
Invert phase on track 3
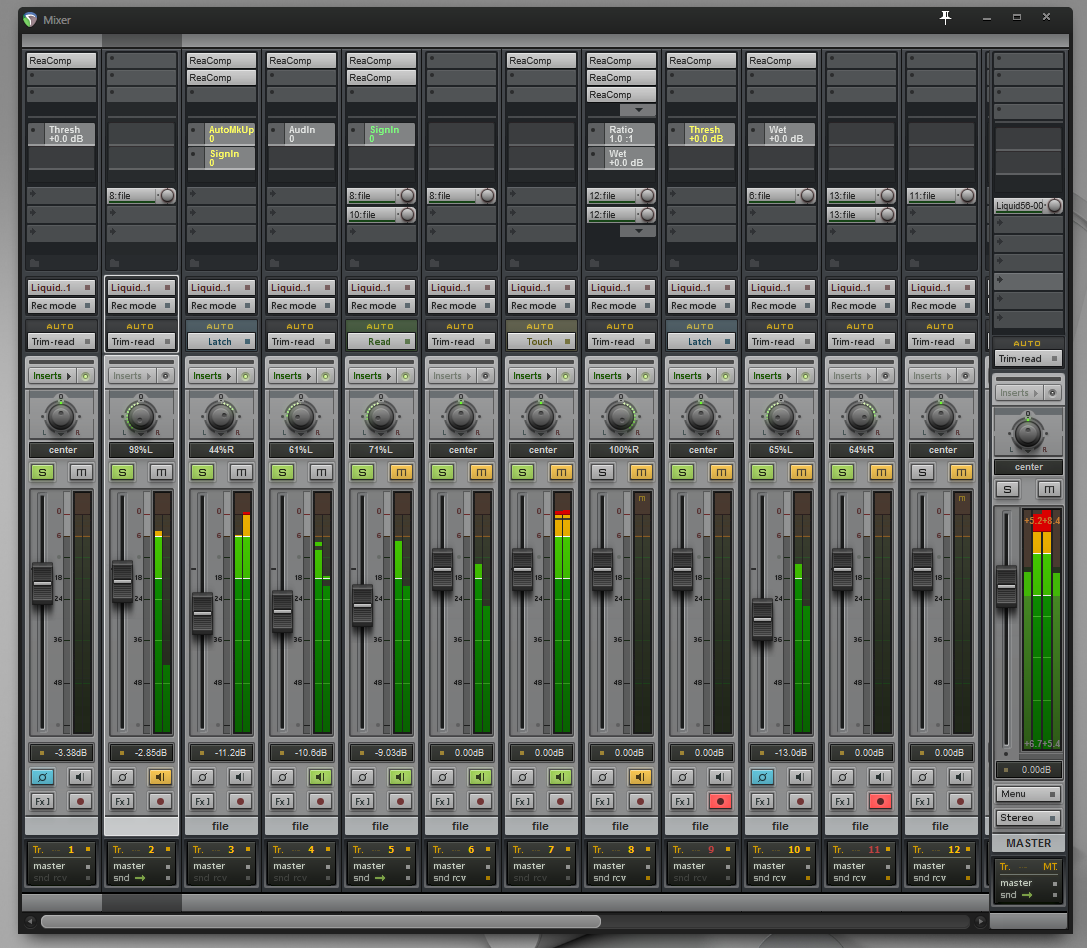tap(202, 777)
